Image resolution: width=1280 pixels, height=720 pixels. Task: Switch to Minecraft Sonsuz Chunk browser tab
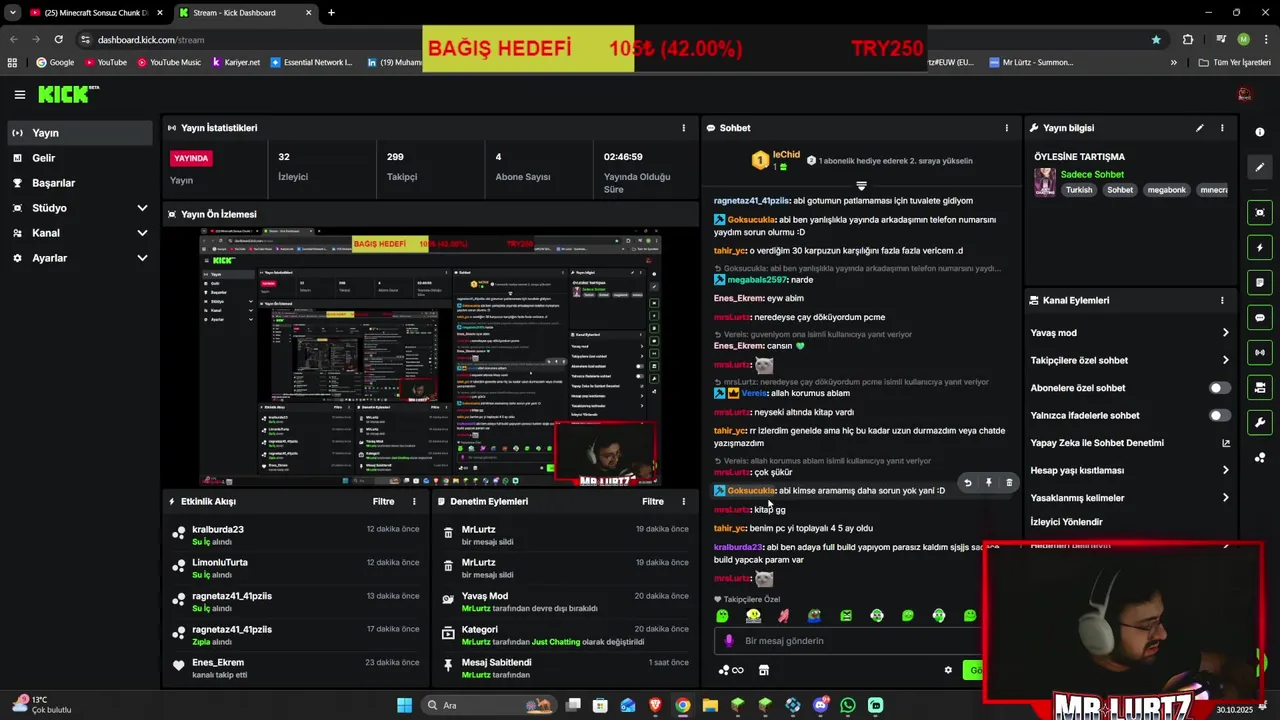pyautogui.click(x=96, y=13)
